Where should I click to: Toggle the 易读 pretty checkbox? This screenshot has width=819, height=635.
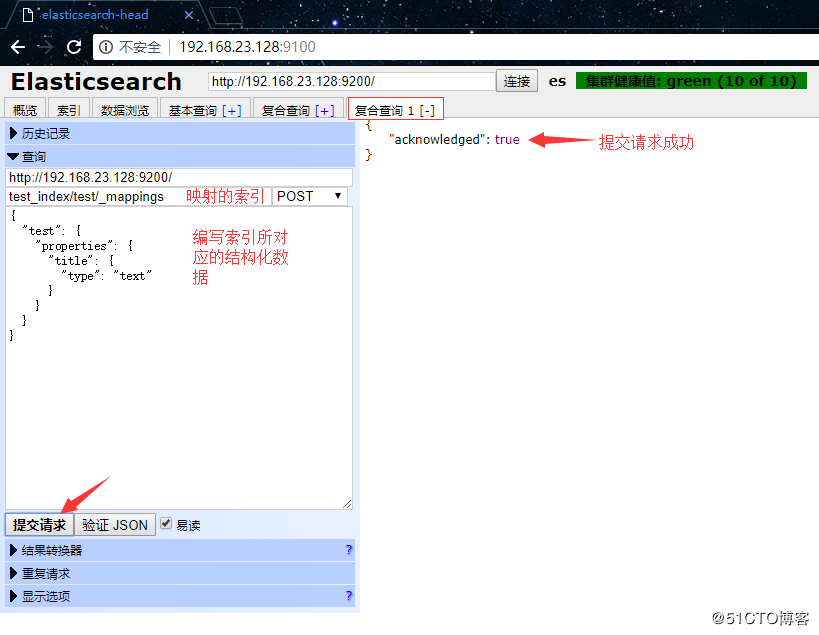tap(166, 523)
